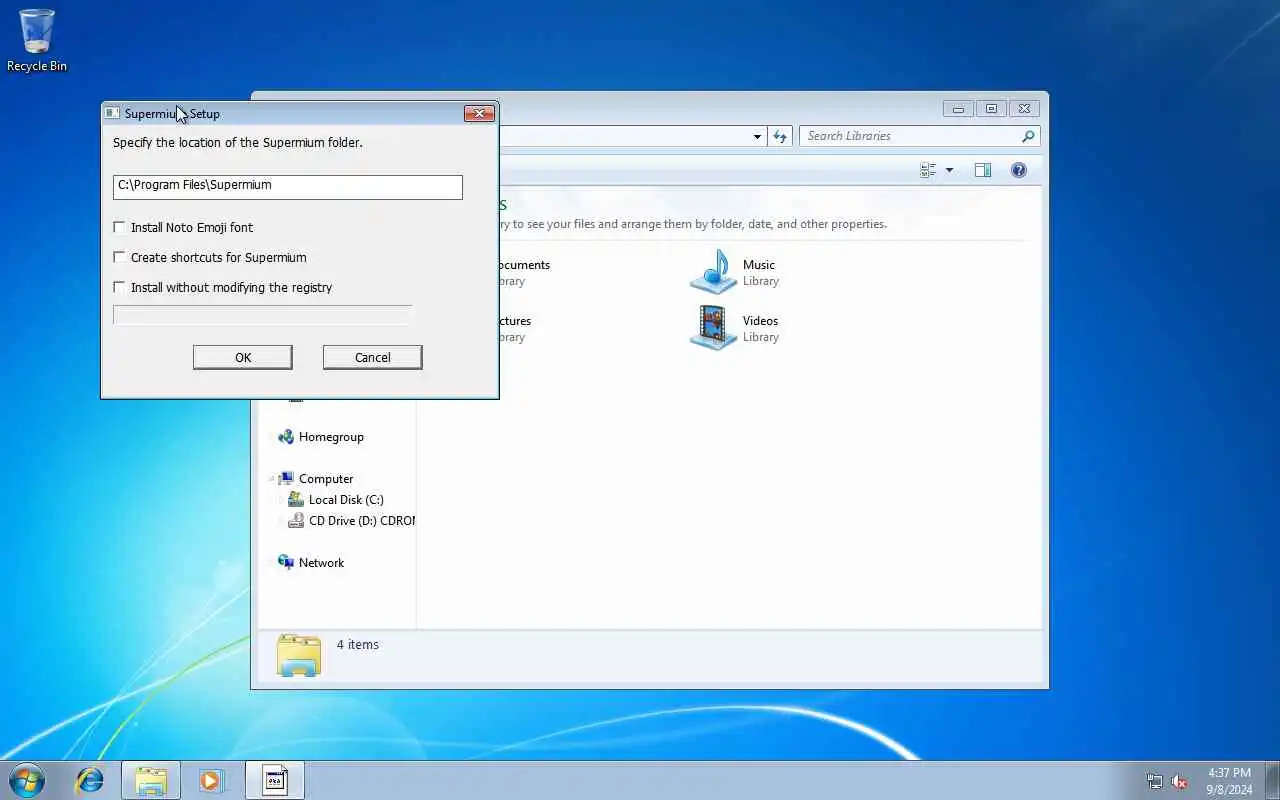Open address bar history dropdown
1280x800 pixels.
click(757, 137)
